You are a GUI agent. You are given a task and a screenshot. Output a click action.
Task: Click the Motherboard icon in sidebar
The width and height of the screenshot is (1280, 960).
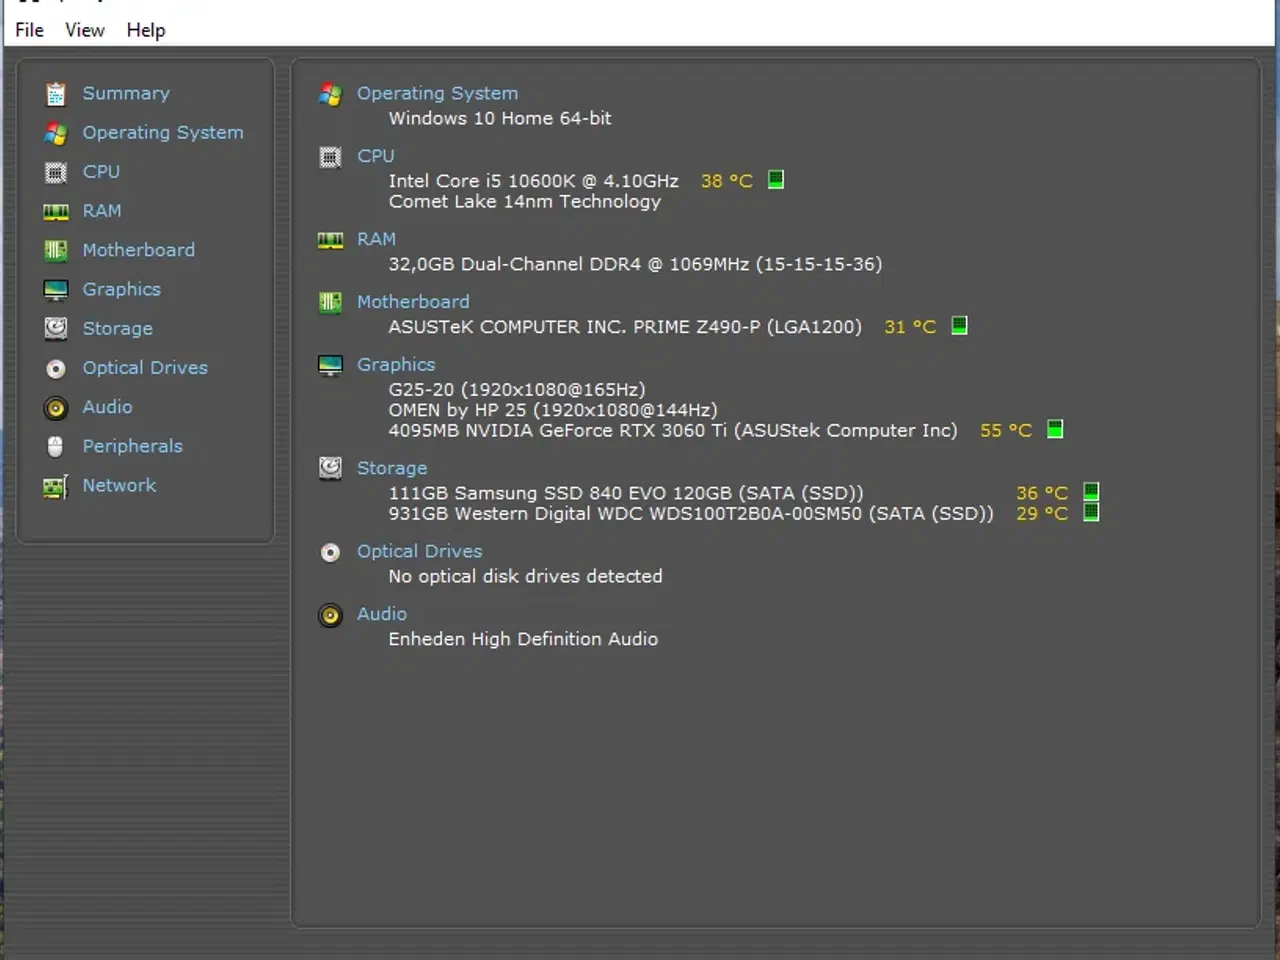[56, 250]
